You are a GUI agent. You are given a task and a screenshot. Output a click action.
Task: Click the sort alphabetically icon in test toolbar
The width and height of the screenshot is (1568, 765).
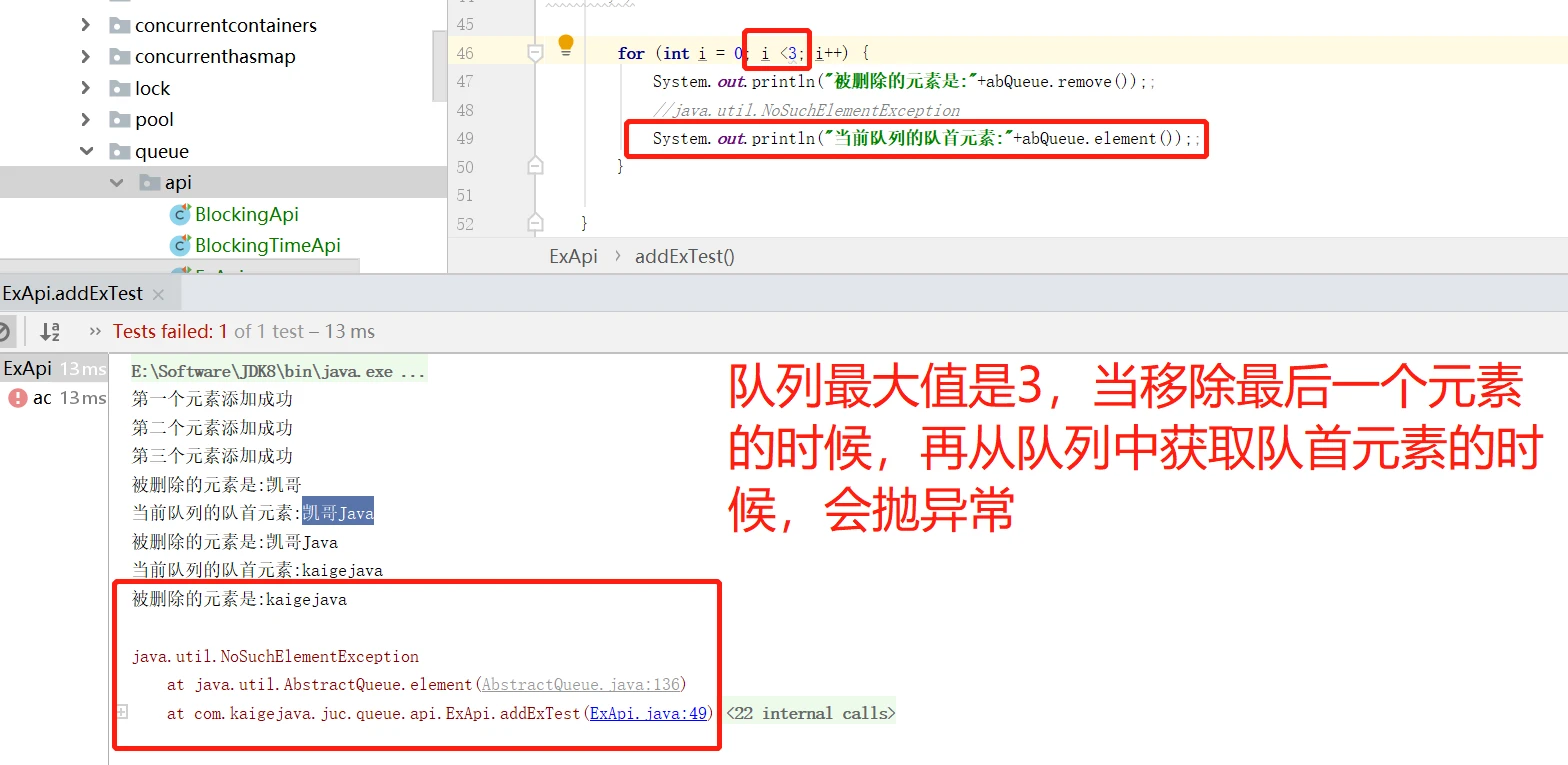(x=49, y=331)
